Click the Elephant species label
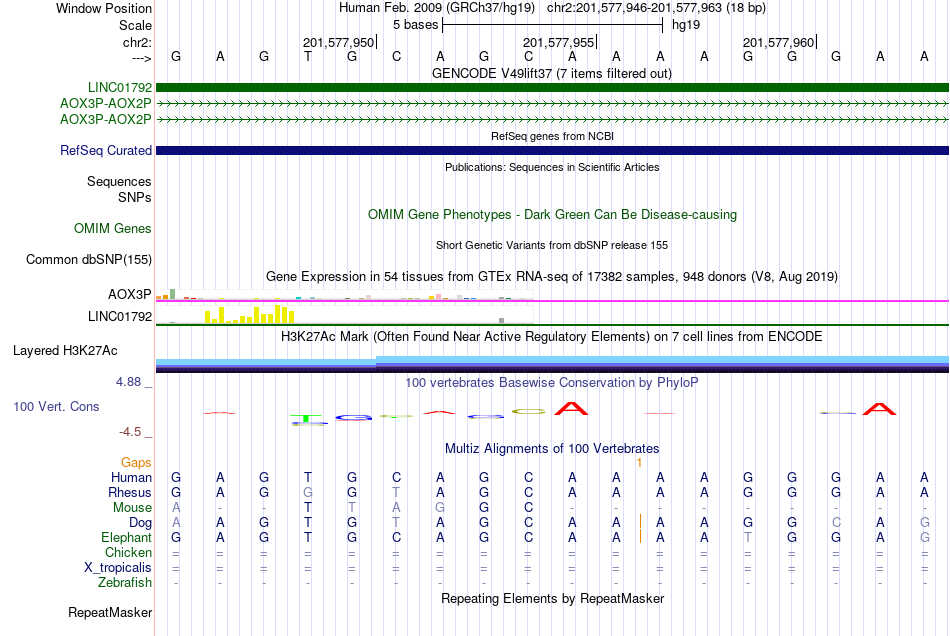The image size is (950, 636). coord(126,537)
